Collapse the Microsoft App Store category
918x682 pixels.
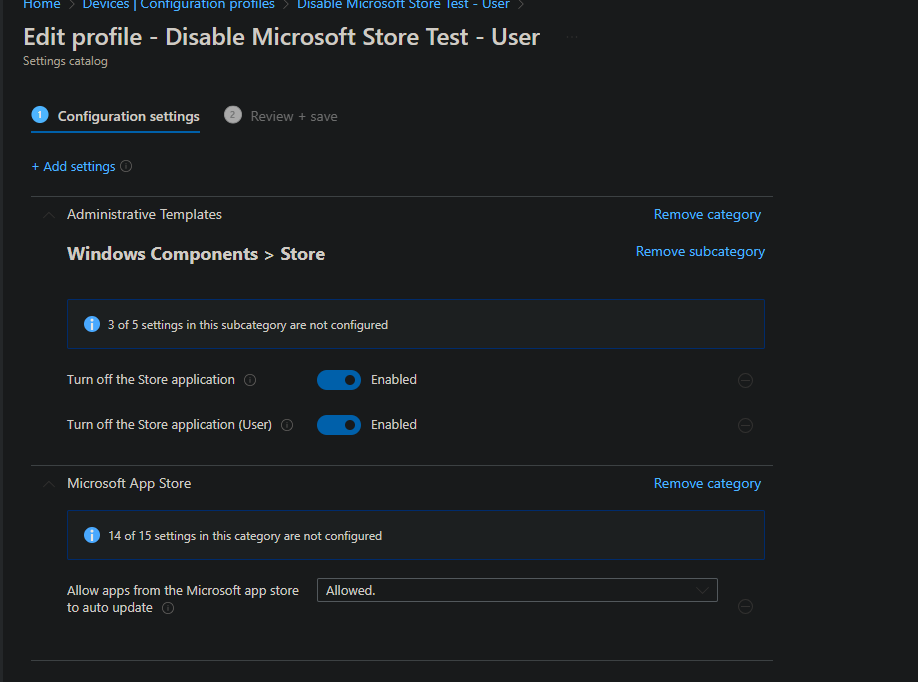49,484
